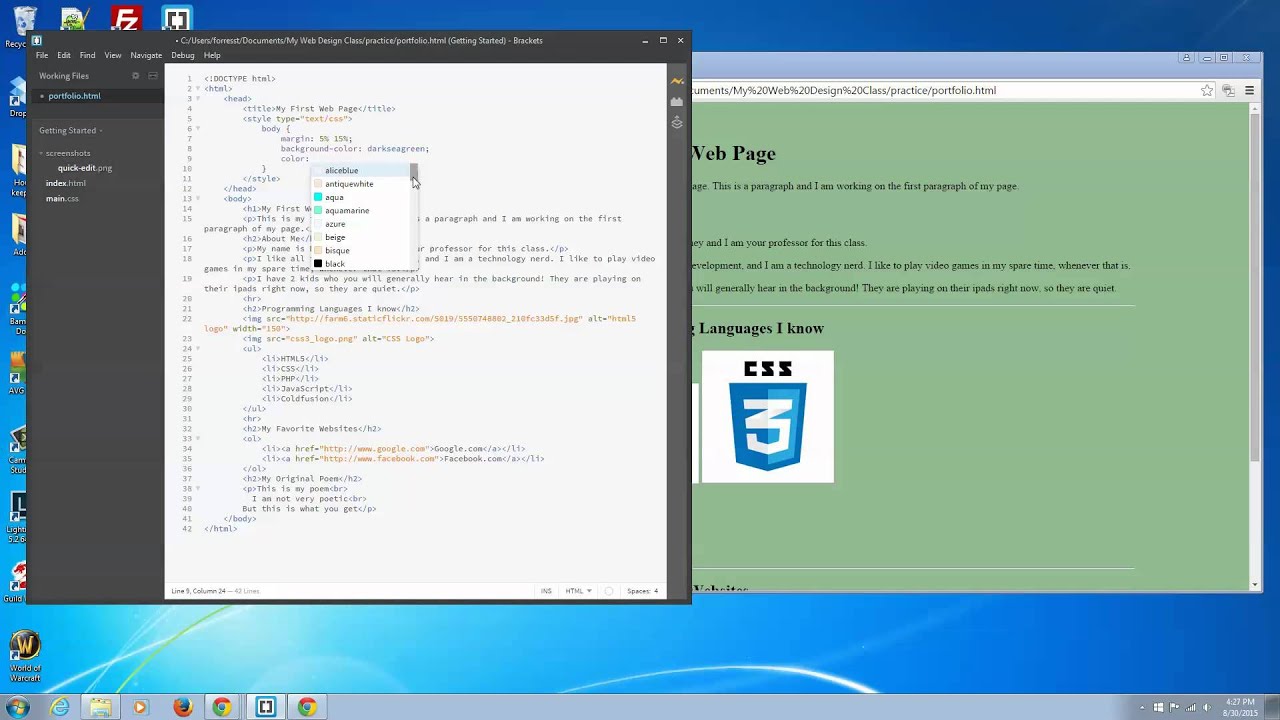Collapse fold arrow at line 6 body rule
1280x720 pixels.
click(x=198, y=129)
